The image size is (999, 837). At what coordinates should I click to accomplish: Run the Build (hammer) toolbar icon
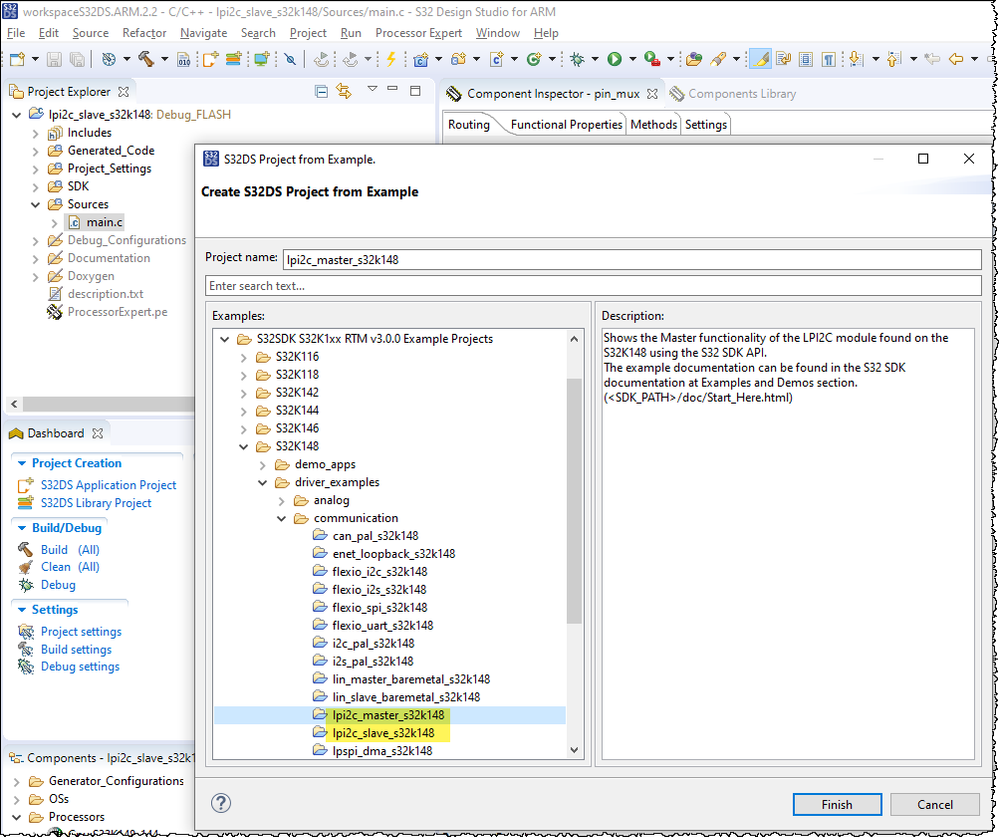(x=148, y=60)
